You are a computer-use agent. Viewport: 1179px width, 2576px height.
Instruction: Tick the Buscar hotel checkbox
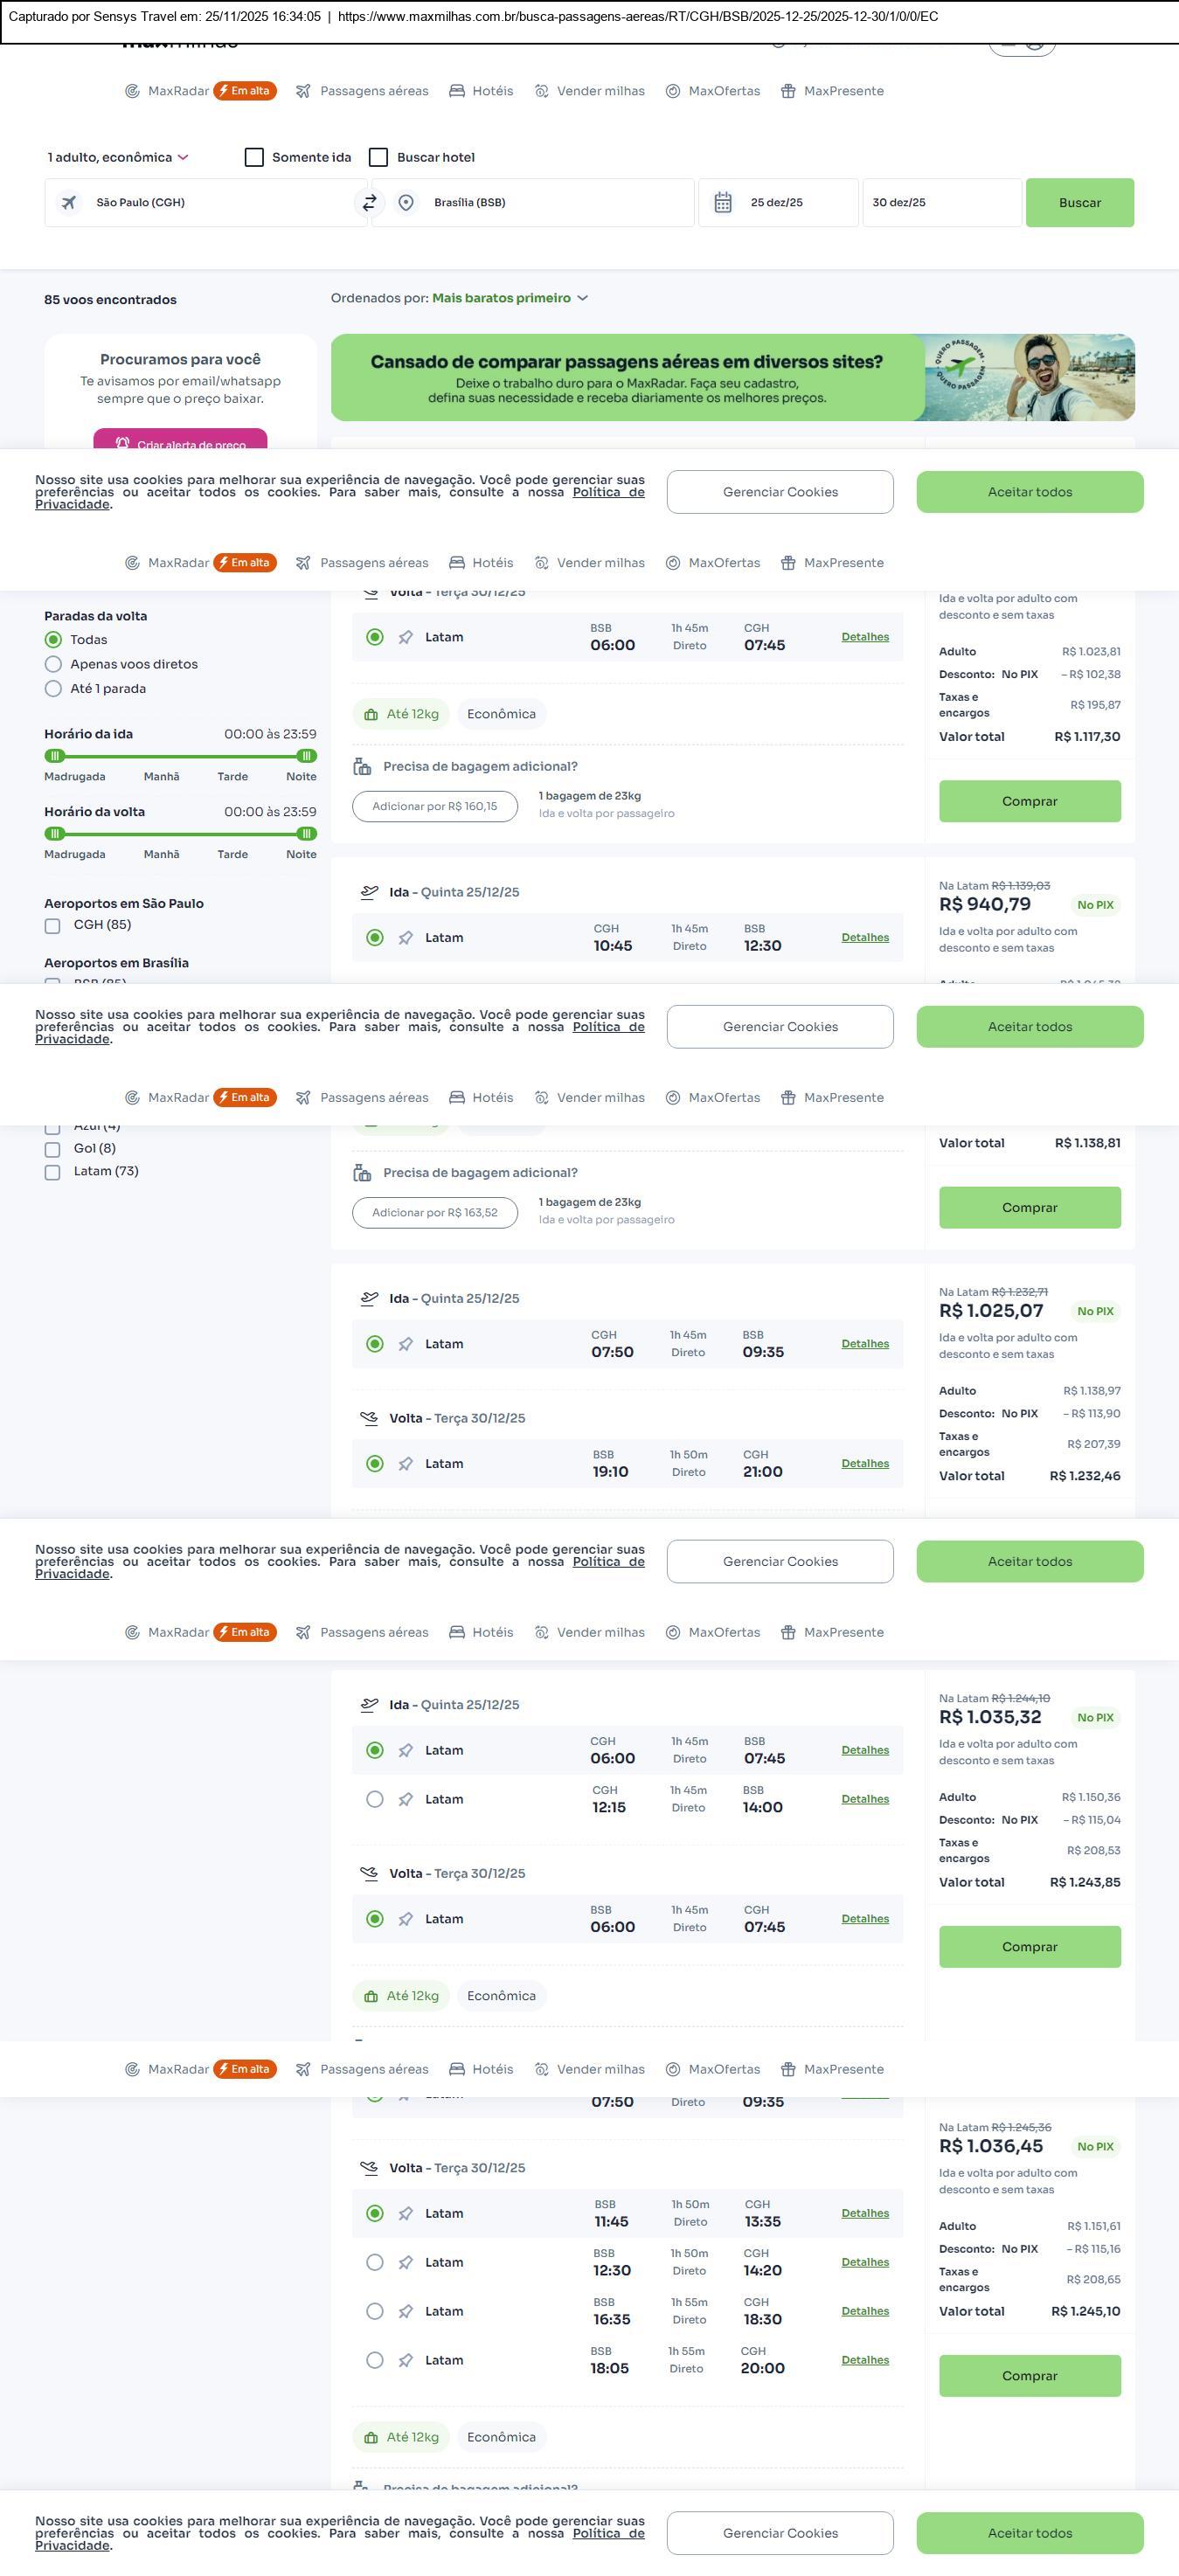[379, 158]
